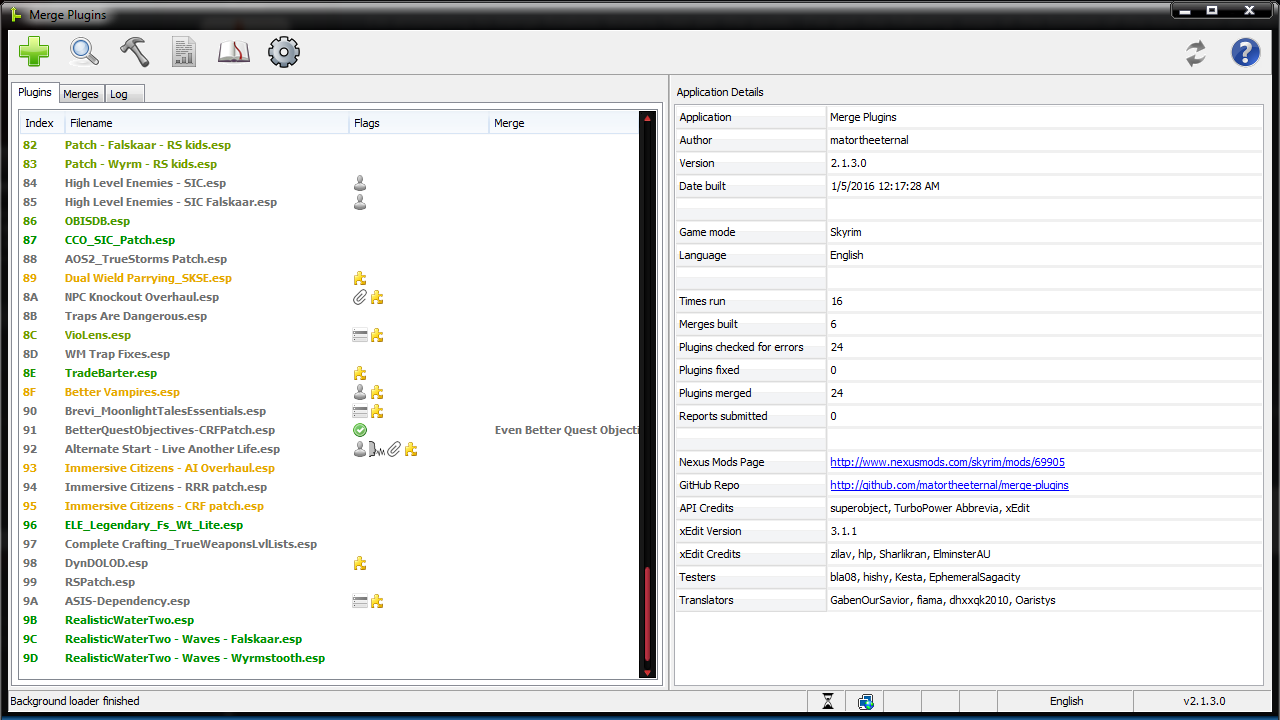
Task: Click the person flag icon on High Level Enemies - SIC Falskaar.esp
Action: [x=360, y=202]
